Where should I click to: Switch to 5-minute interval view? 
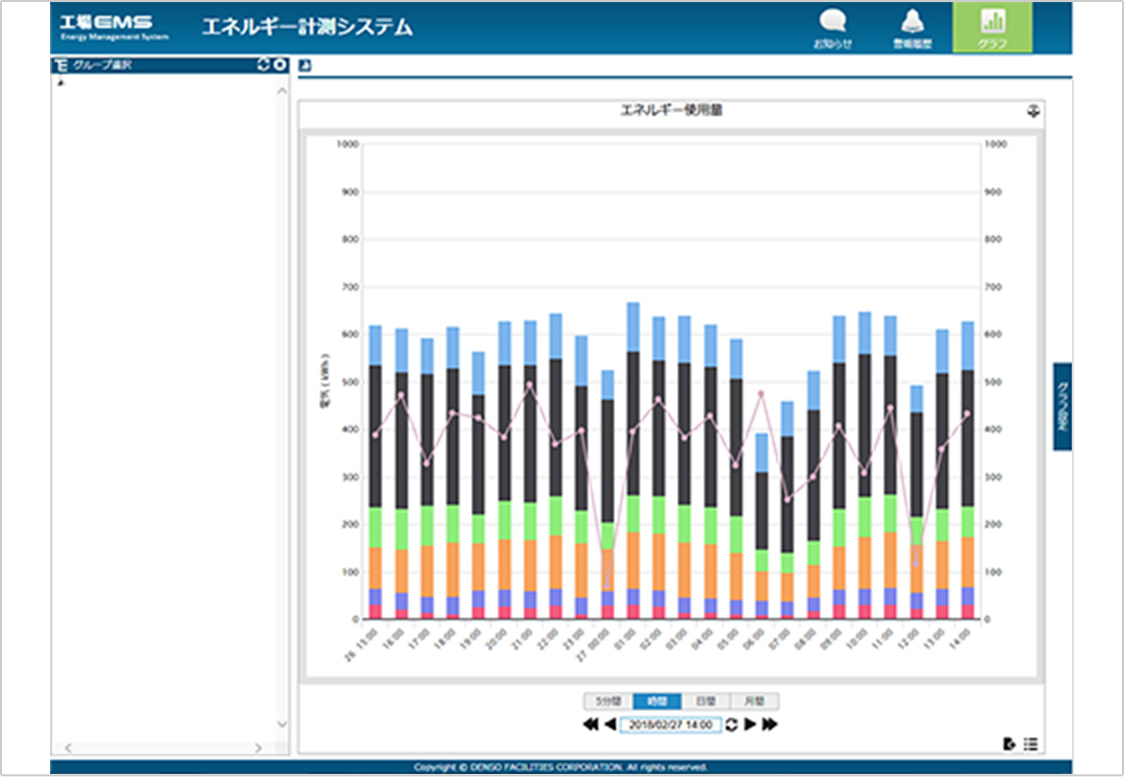(x=608, y=701)
